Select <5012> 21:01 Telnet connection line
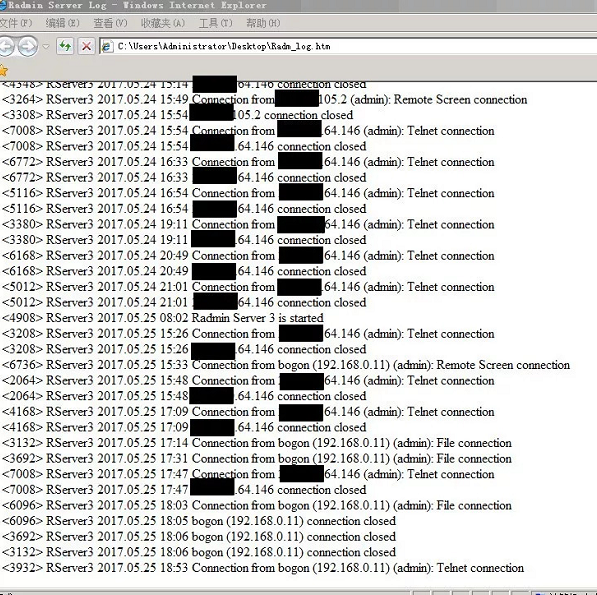This screenshot has width=597, height=595. (x=248, y=287)
